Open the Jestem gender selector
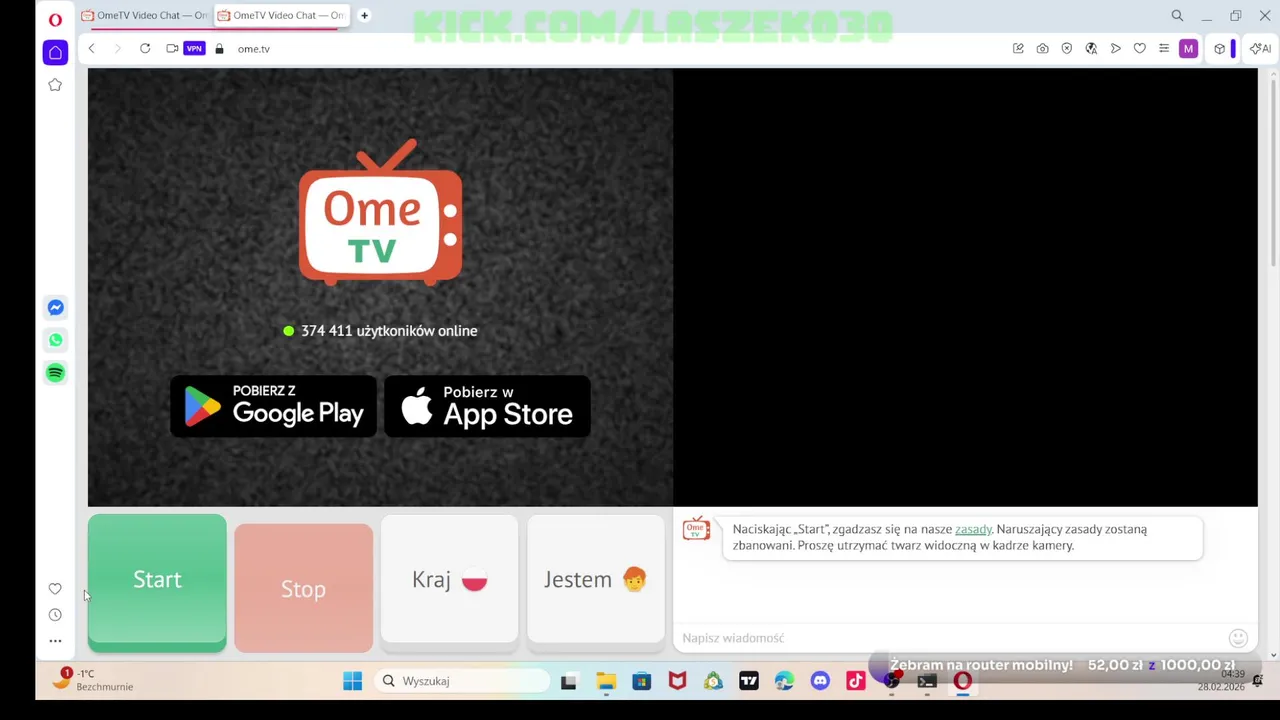 point(596,580)
